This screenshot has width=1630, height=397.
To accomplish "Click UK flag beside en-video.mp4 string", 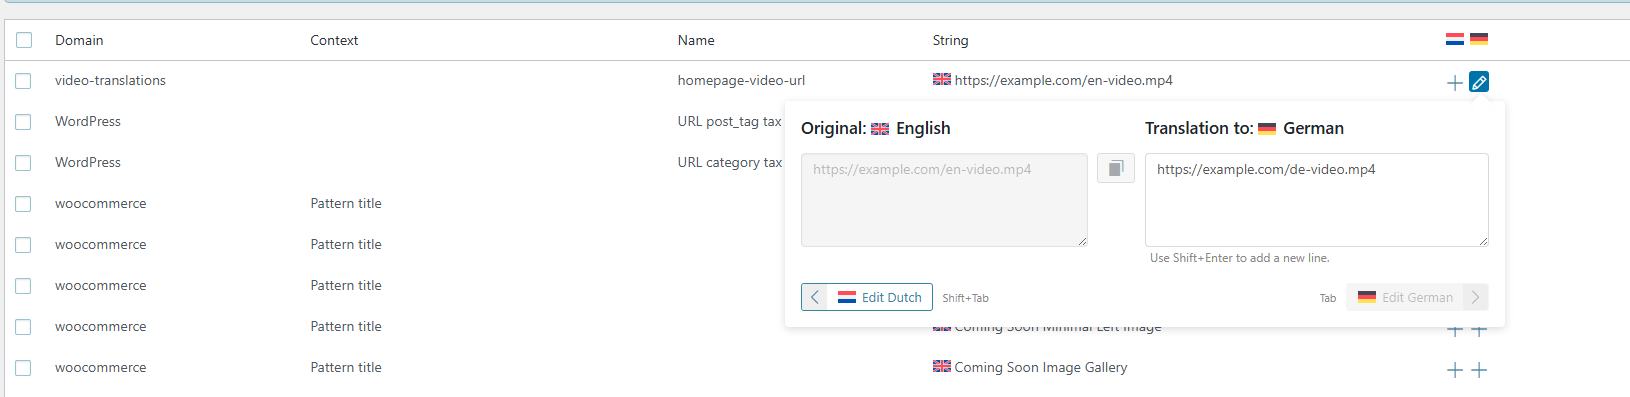I will tap(942, 79).
